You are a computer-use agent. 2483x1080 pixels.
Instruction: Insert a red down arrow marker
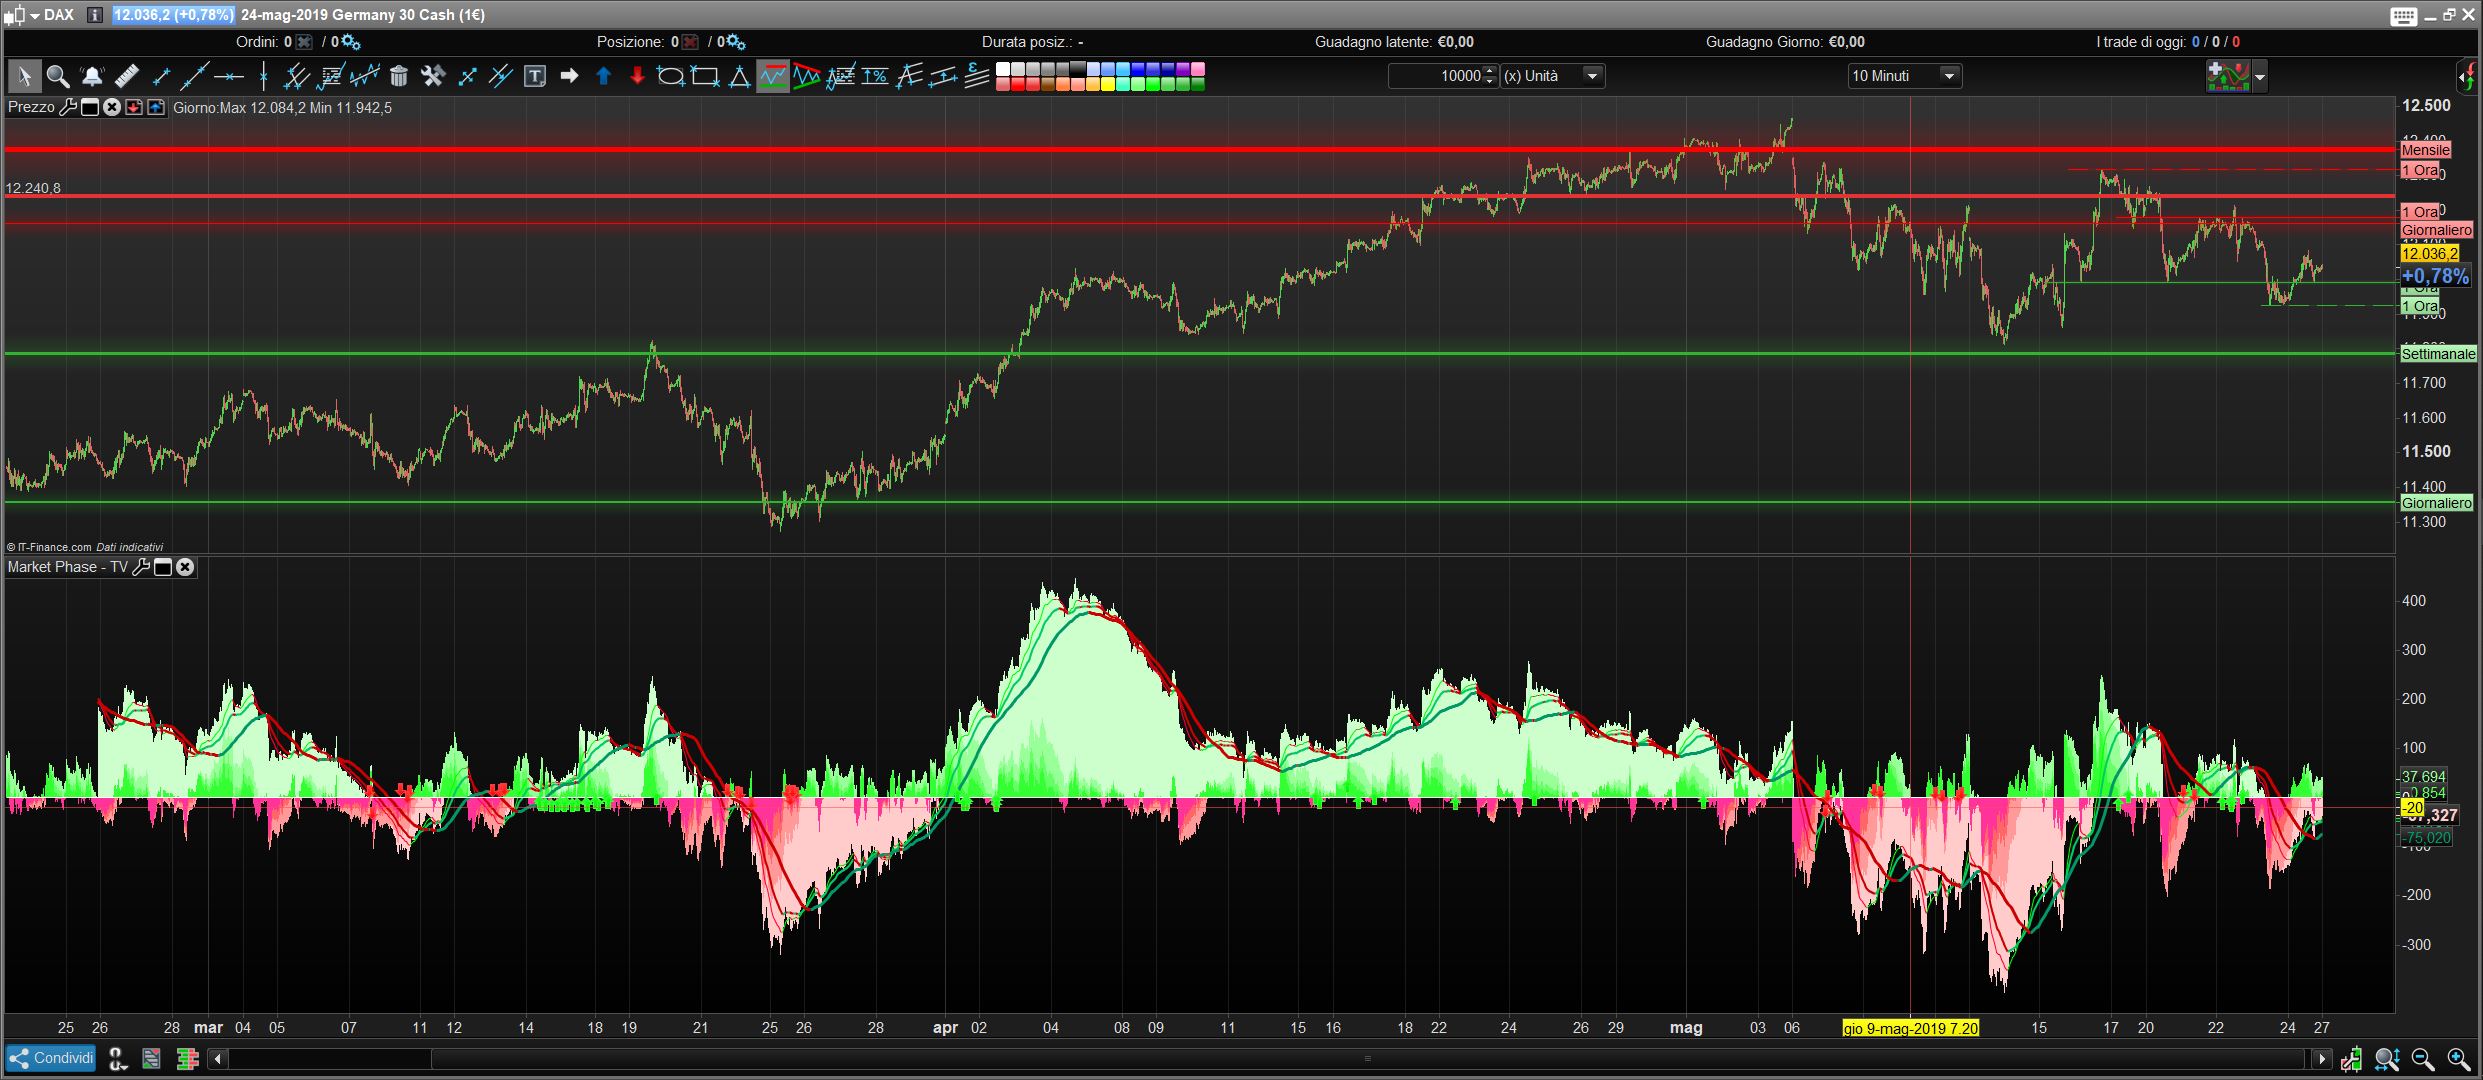coord(637,76)
